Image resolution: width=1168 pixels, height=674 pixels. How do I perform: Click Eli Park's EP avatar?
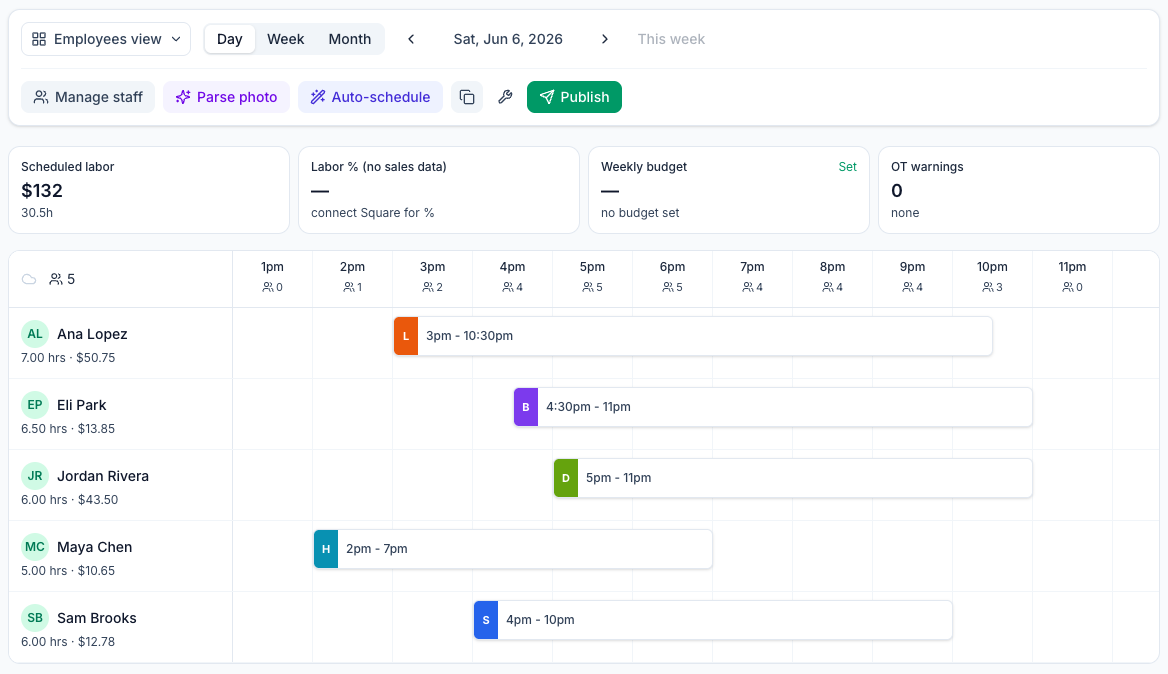click(x=35, y=405)
